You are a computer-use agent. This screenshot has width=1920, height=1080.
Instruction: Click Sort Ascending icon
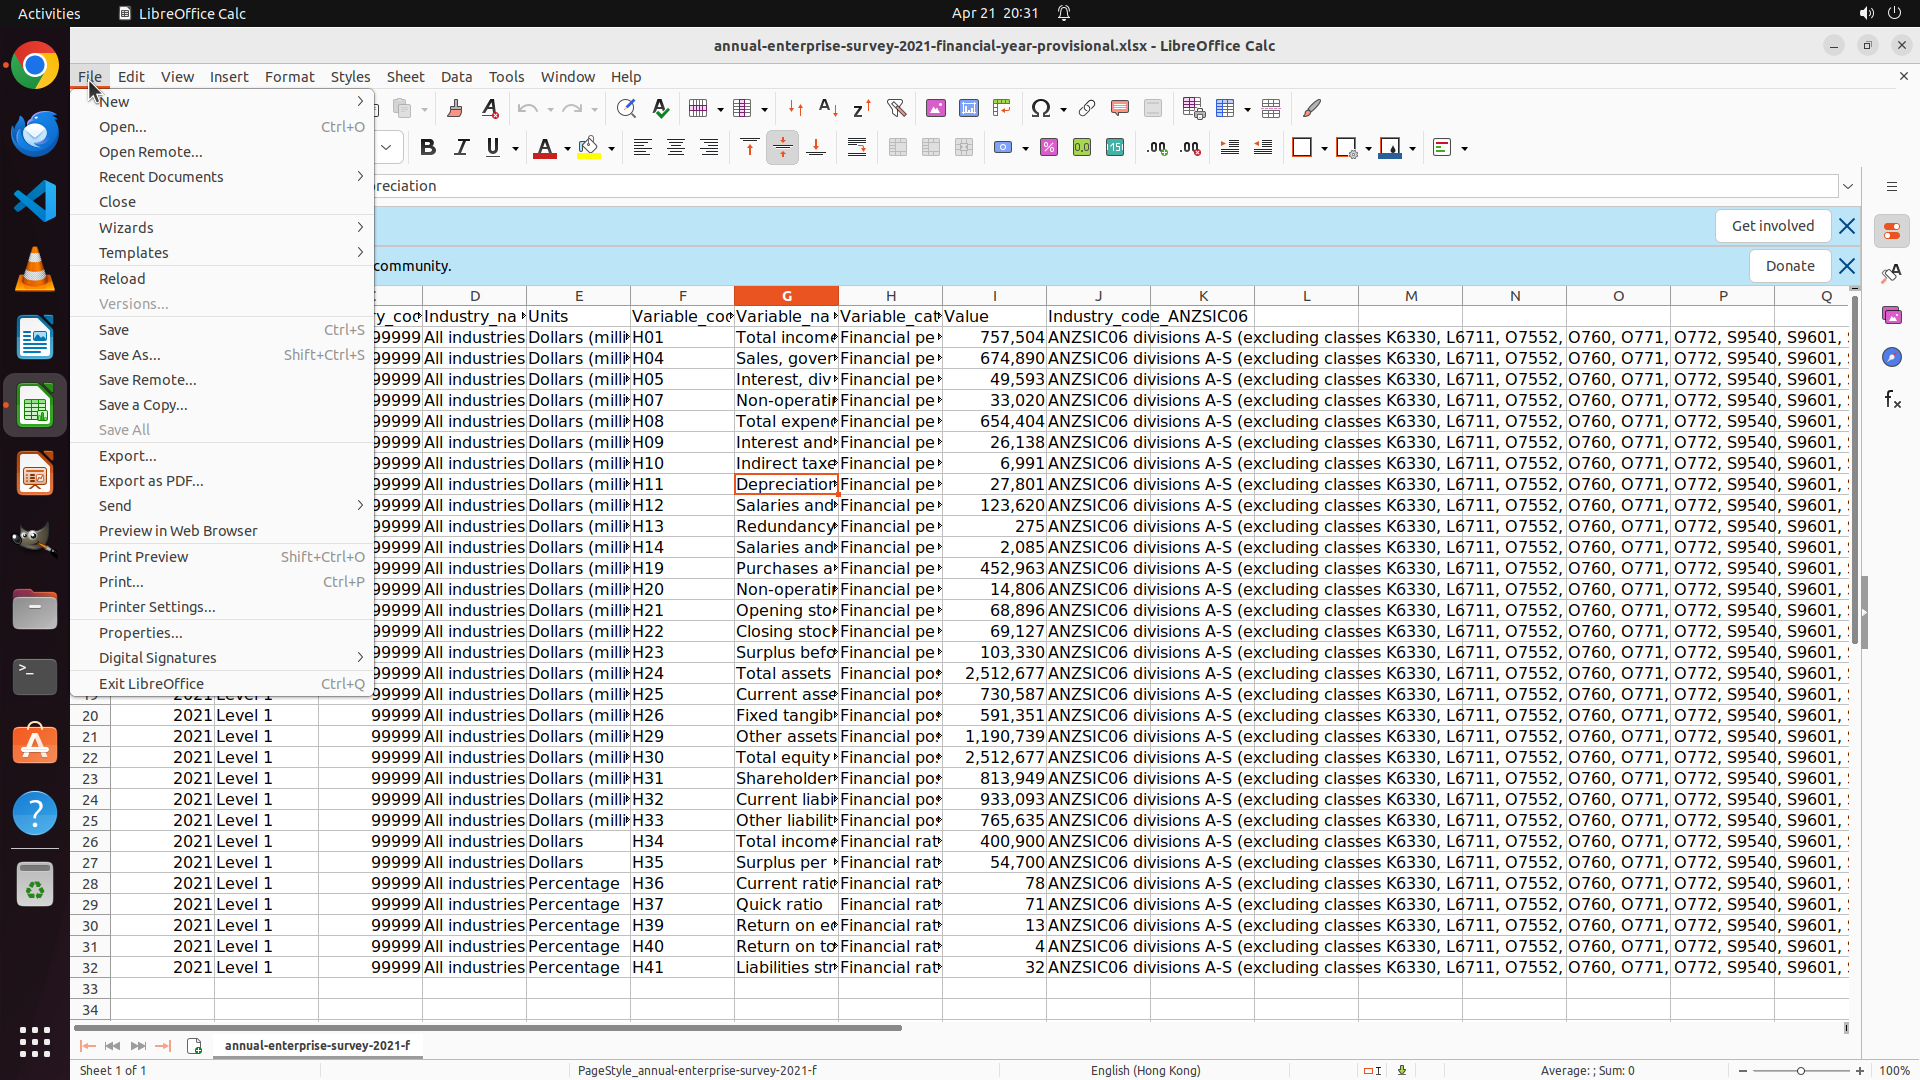click(828, 108)
